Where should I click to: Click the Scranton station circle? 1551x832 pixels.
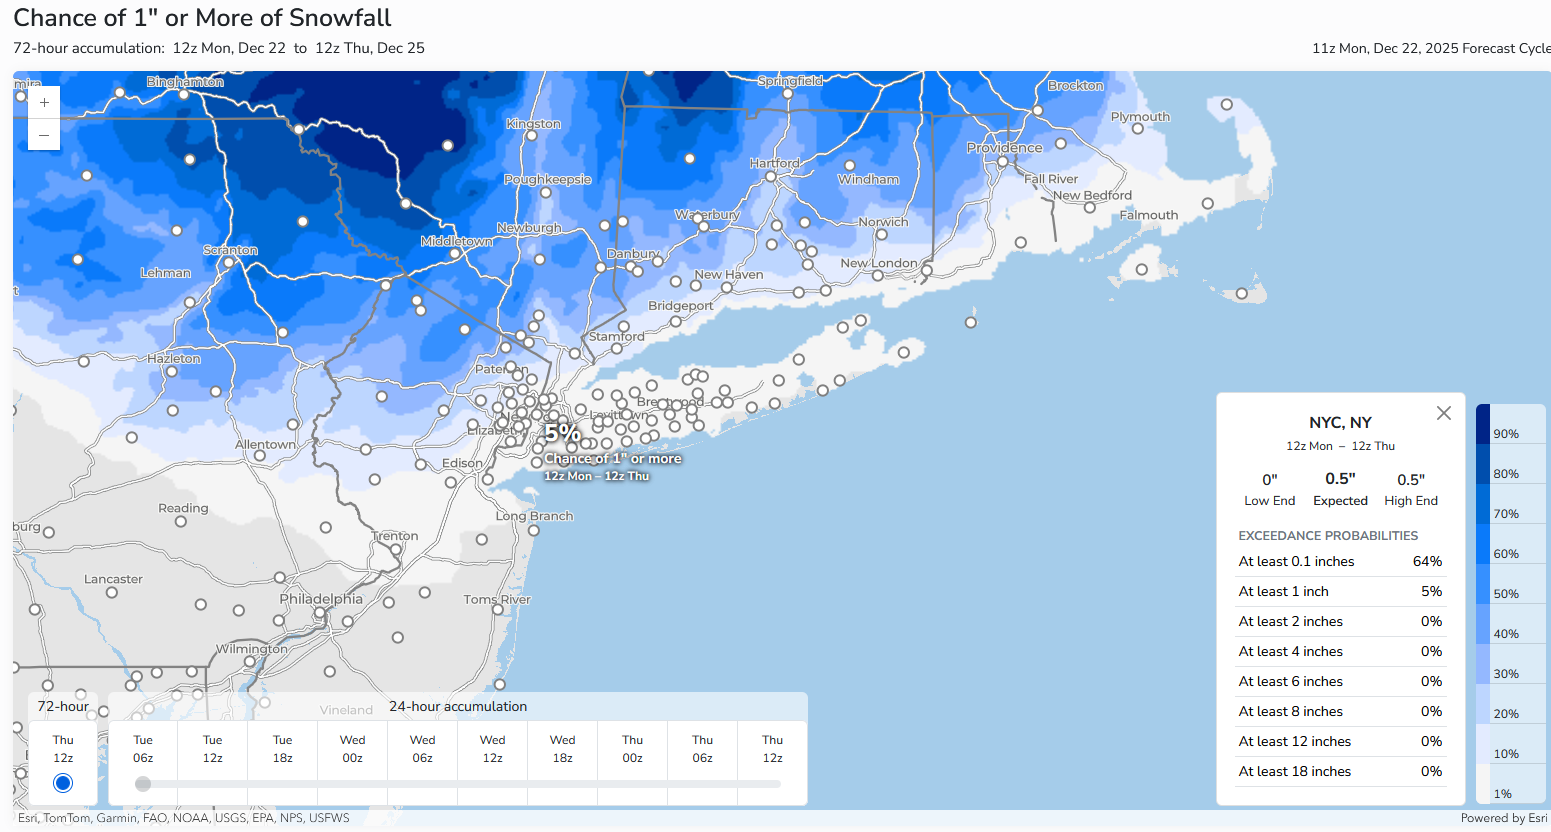(229, 263)
